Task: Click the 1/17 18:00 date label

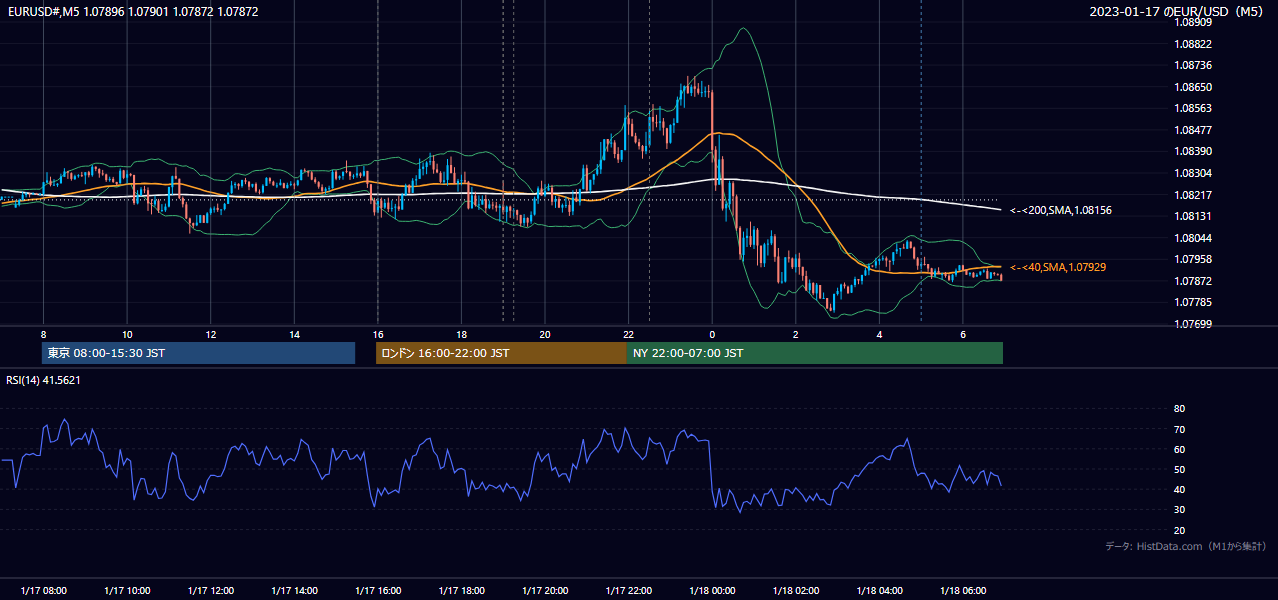Action: click(461, 590)
